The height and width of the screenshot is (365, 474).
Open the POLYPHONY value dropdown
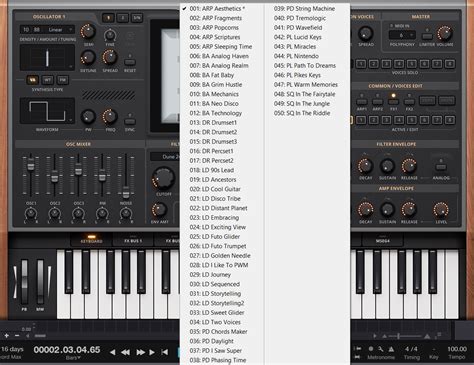(402, 35)
